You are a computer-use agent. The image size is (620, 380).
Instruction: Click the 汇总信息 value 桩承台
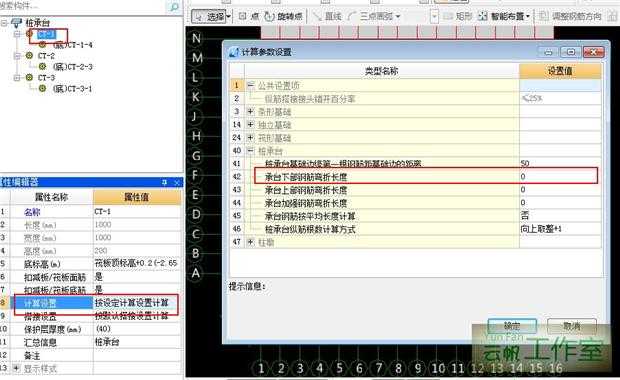(137, 342)
